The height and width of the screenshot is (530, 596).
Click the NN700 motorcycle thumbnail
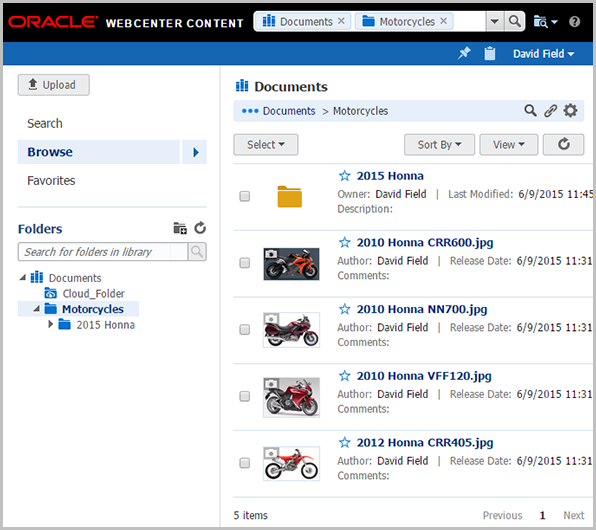[292, 330]
